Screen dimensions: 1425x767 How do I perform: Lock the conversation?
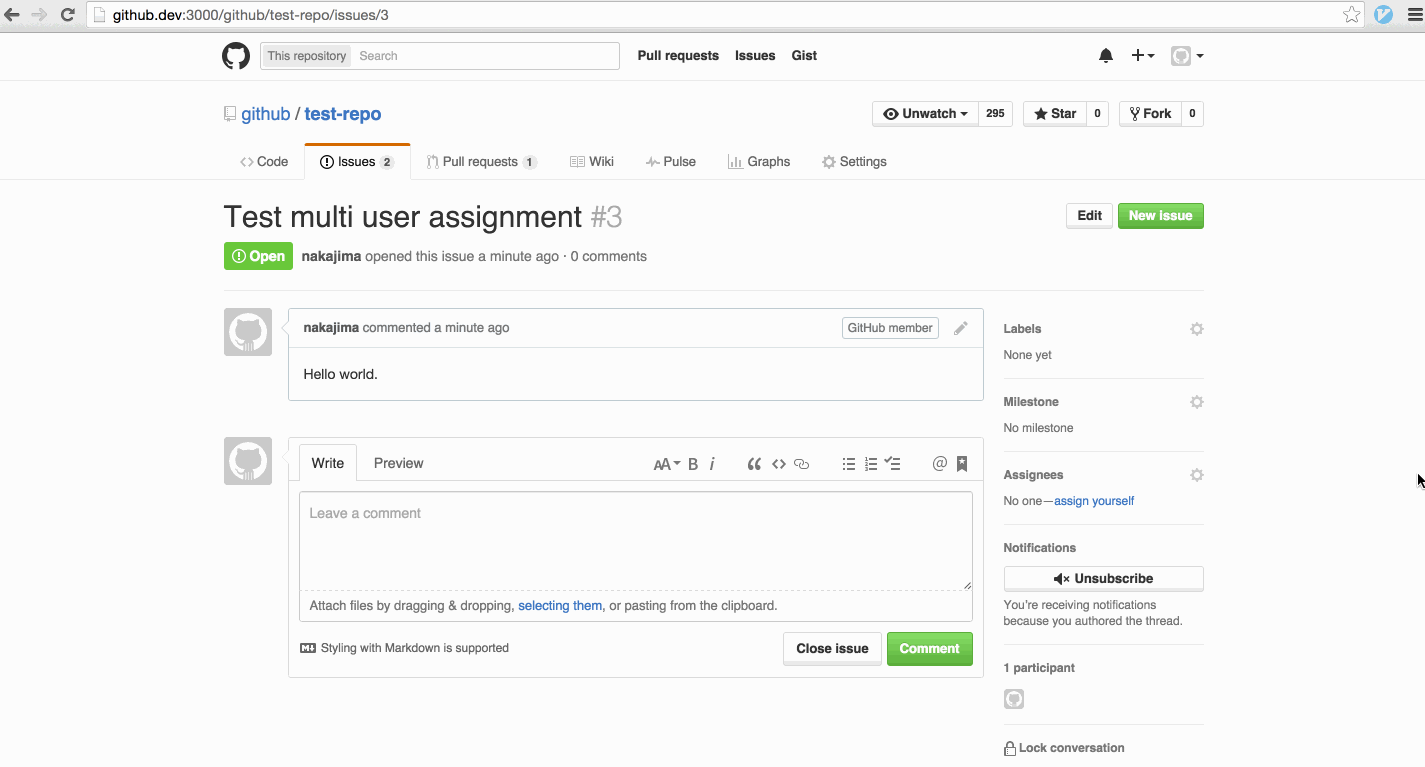1064,747
